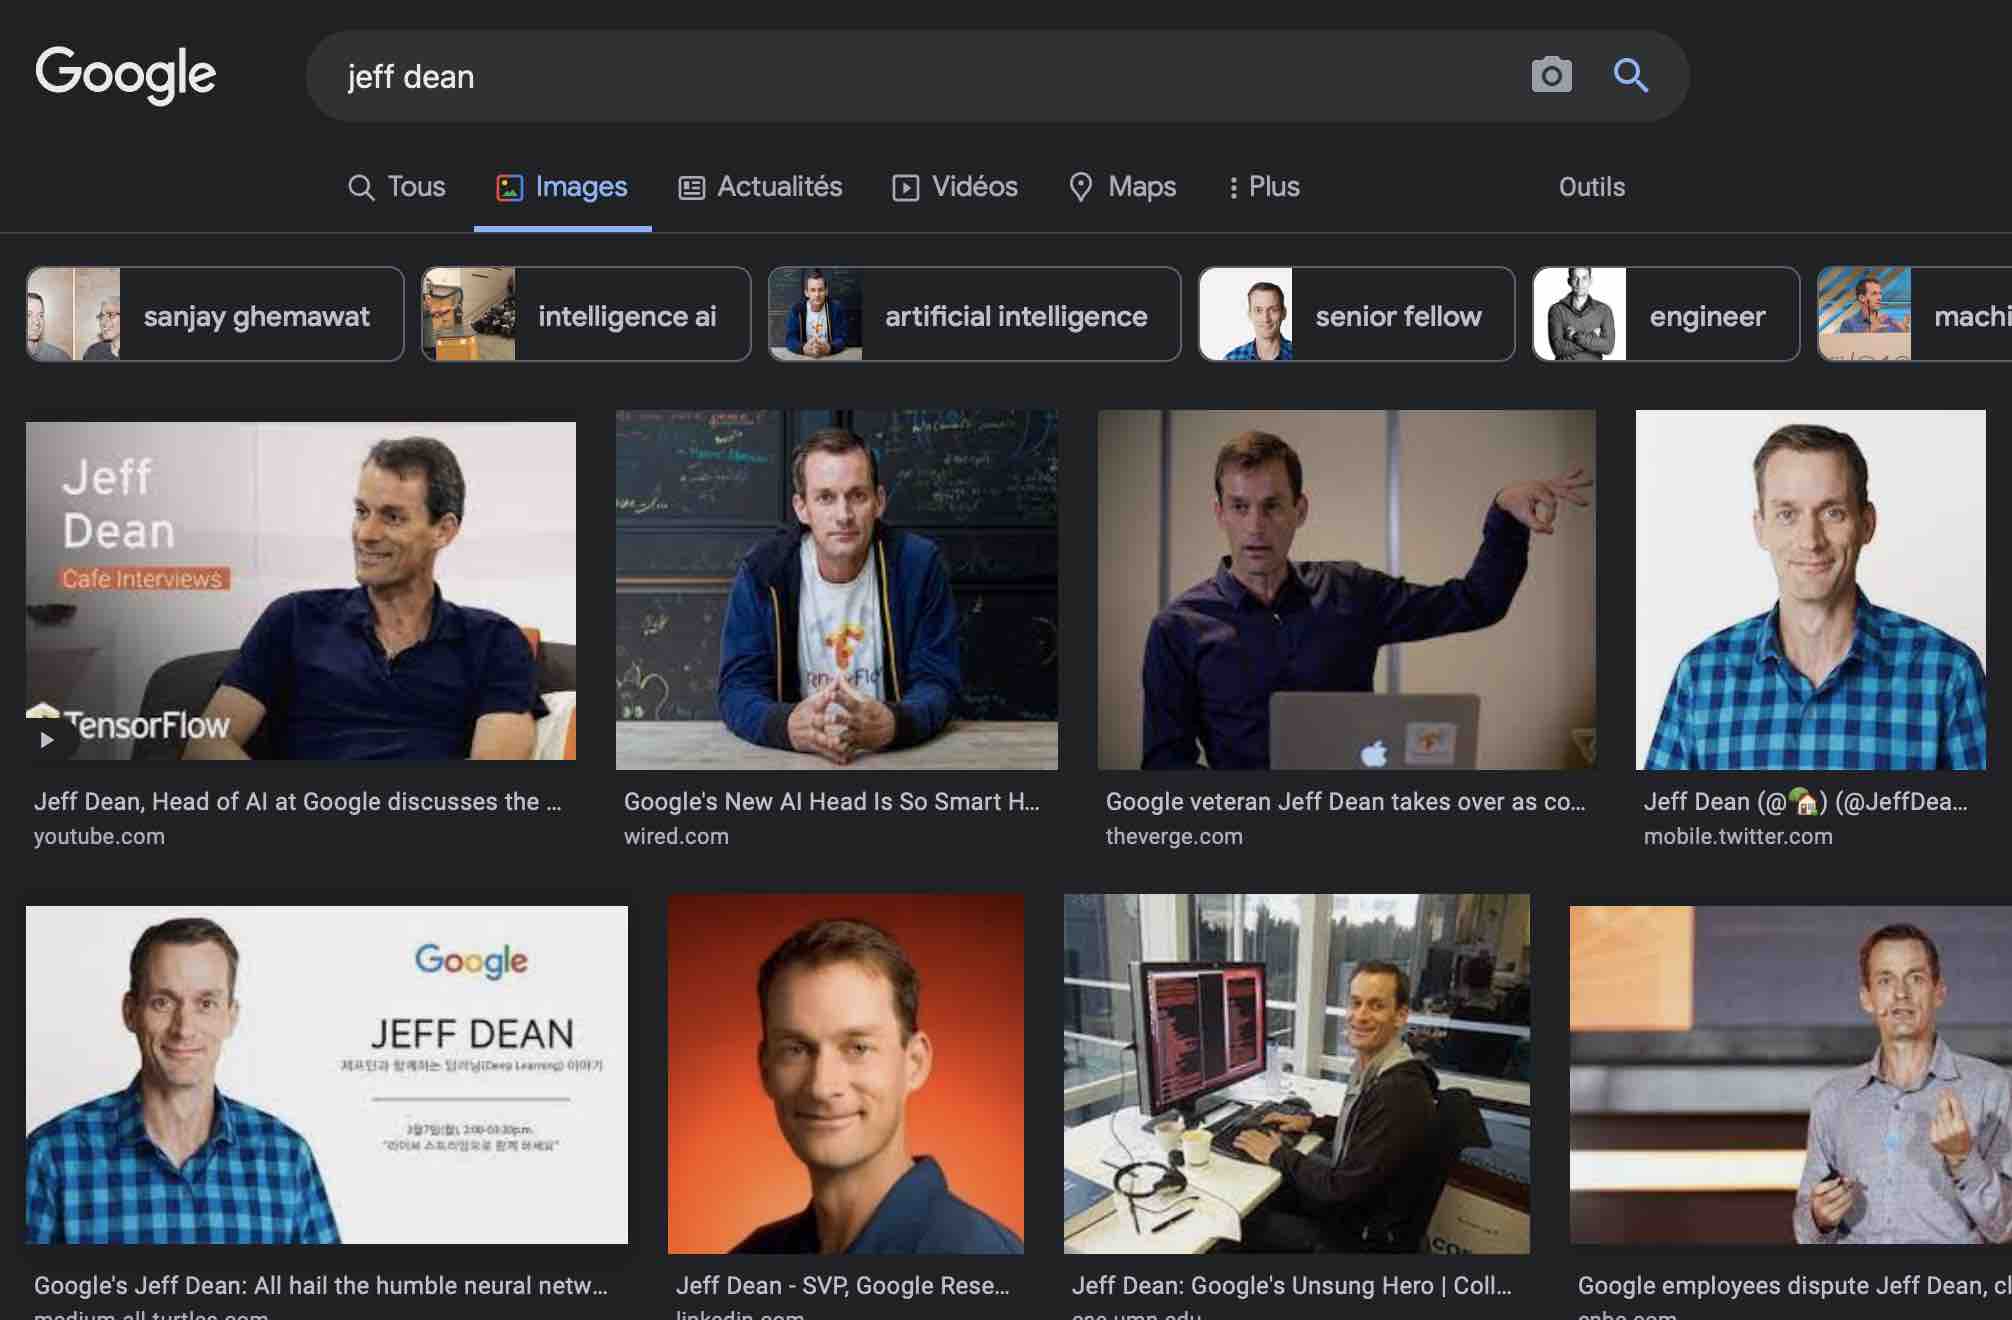Select the 'artificial intelligence' chip

point(974,314)
